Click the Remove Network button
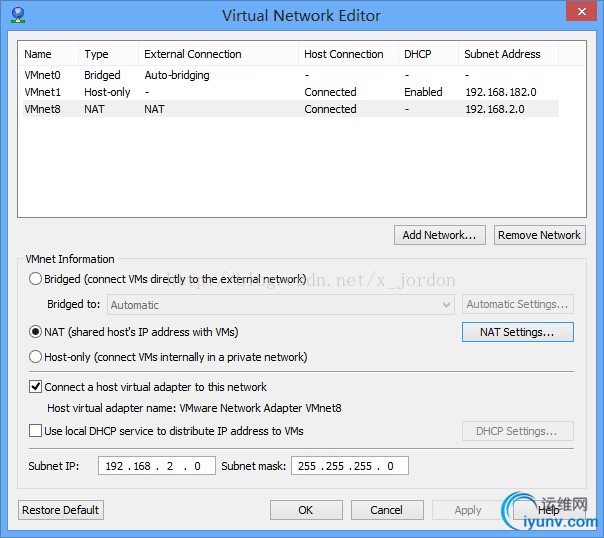The height and width of the screenshot is (538, 604). [540, 235]
